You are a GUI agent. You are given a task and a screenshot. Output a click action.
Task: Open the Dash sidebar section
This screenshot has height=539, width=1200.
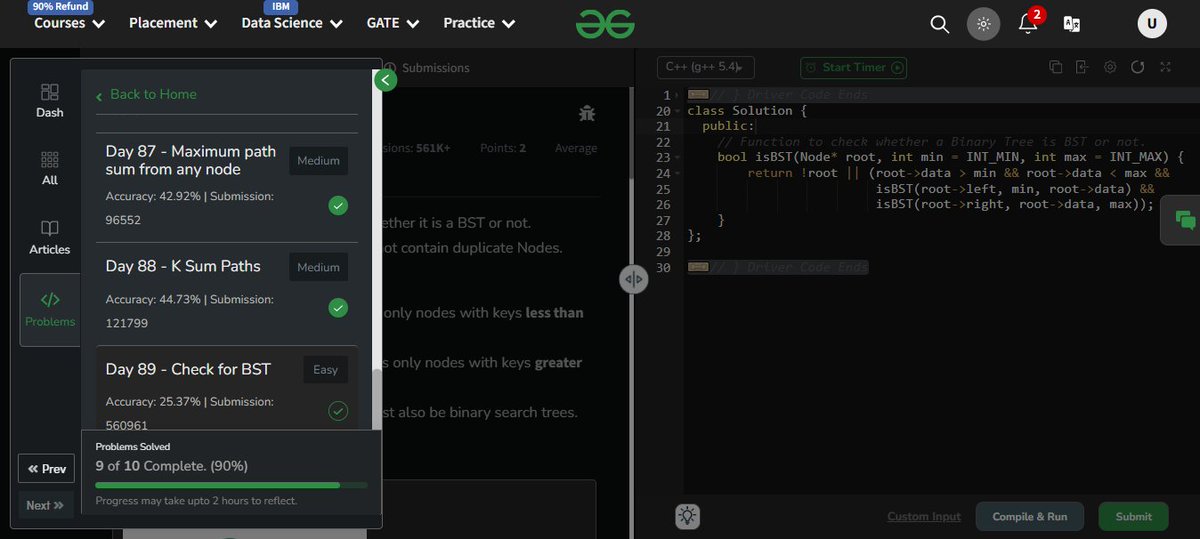point(50,100)
